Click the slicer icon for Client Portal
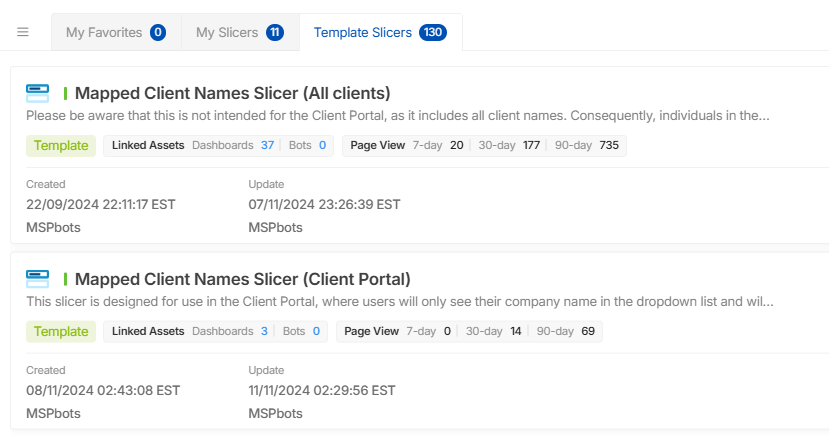Image resolution: width=829 pixels, height=446 pixels. pyautogui.click(x=38, y=279)
